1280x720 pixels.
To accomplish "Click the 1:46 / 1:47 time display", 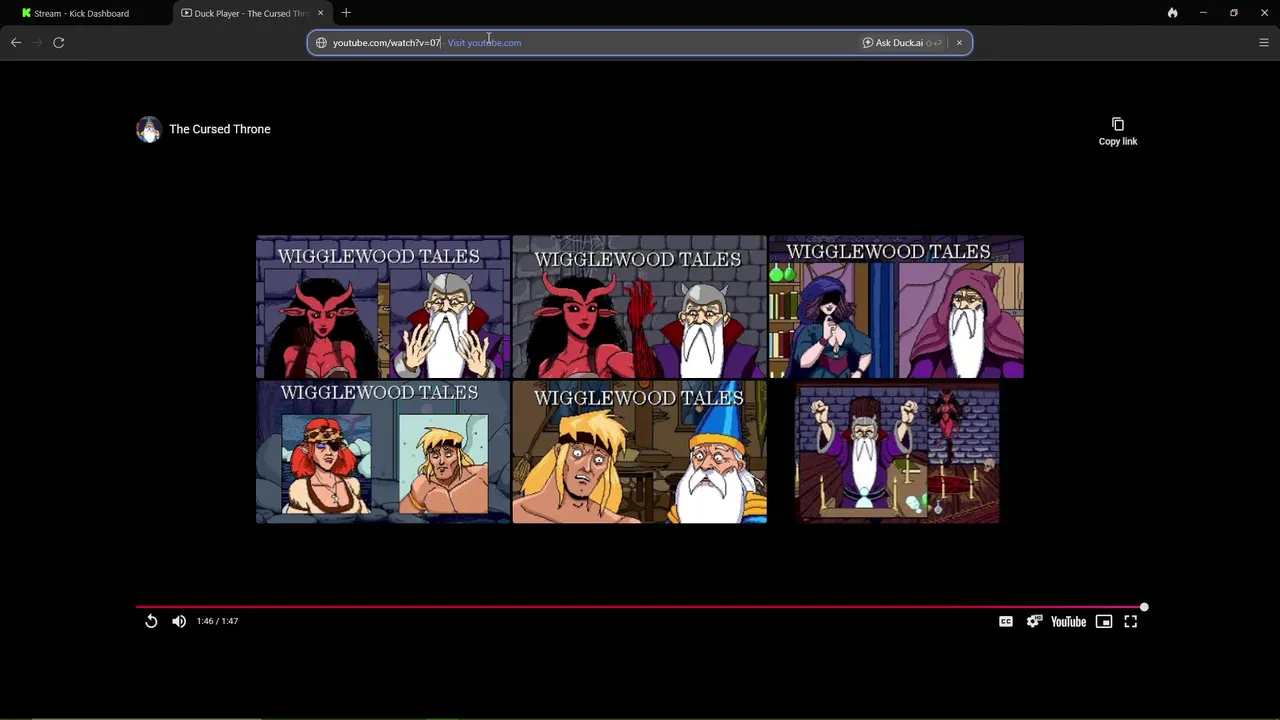I will 217,621.
